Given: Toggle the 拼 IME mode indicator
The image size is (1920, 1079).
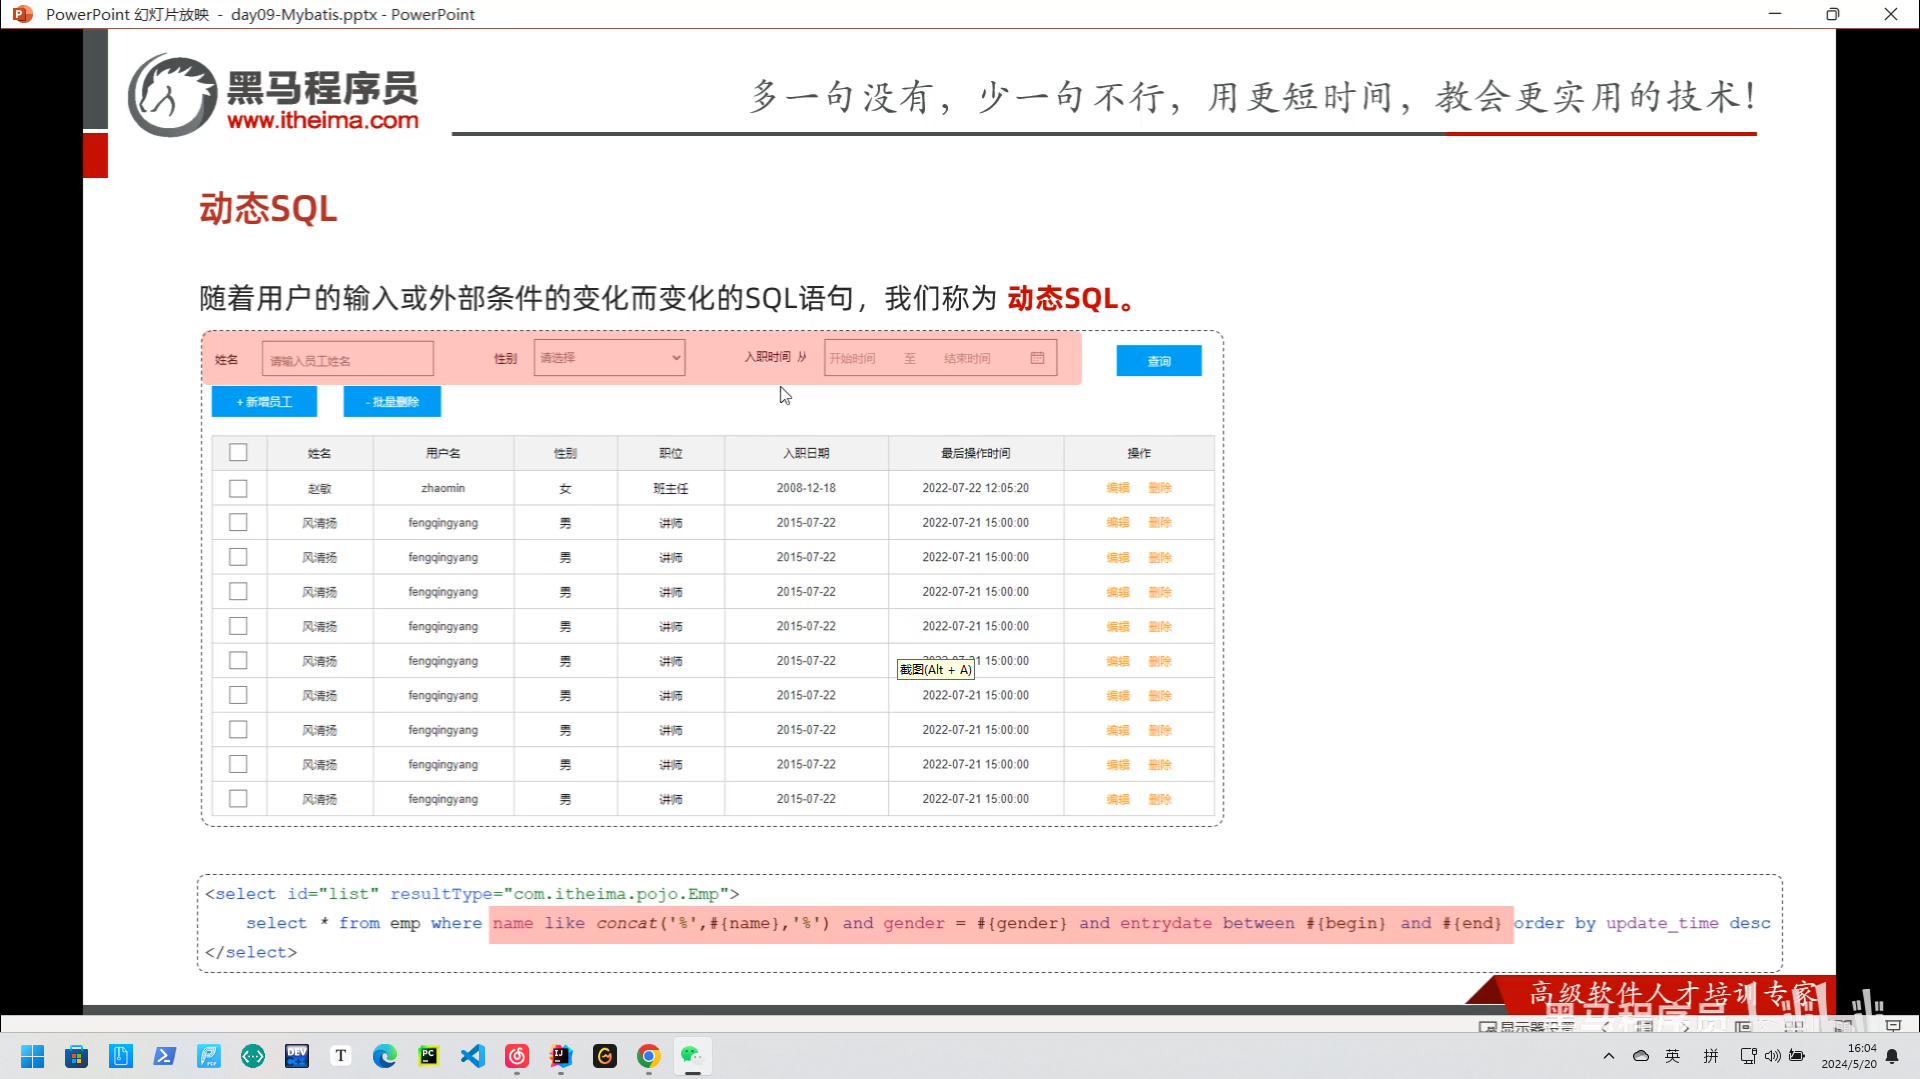Looking at the screenshot, I should point(1711,1056).
